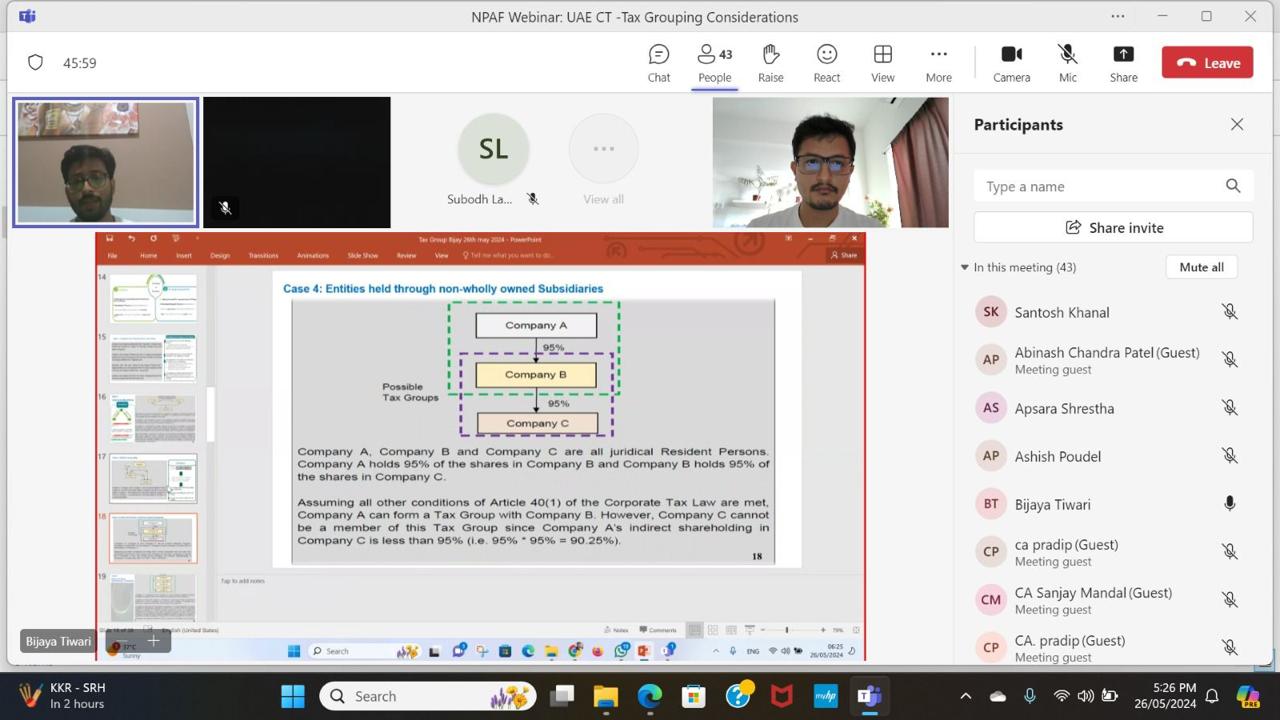Collapse the In this meeting list

[965, 267]
